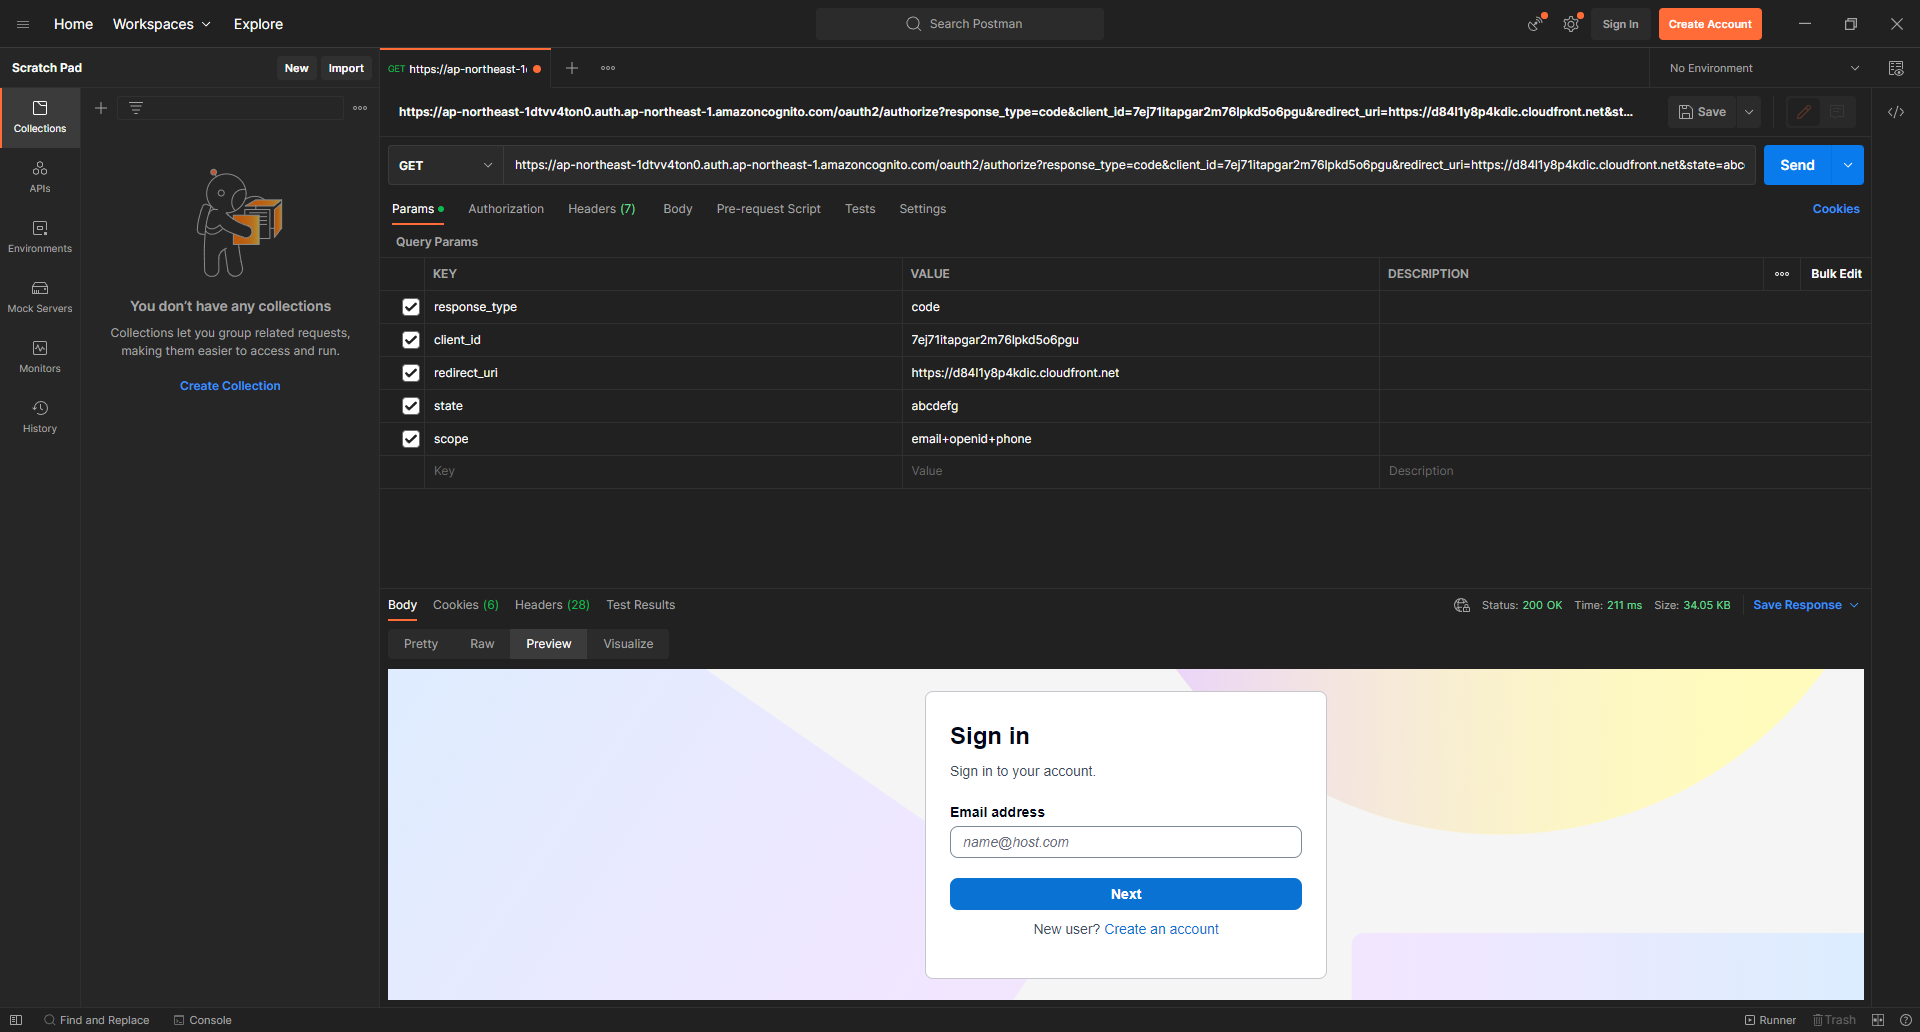Open the environment quick look icon

1896,68
